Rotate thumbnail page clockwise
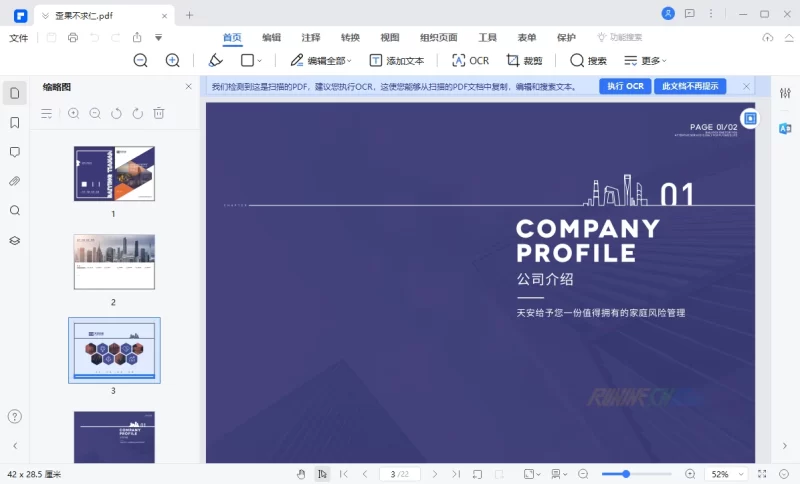This screenshot has height=484, width=800. (x=137, y=114)
